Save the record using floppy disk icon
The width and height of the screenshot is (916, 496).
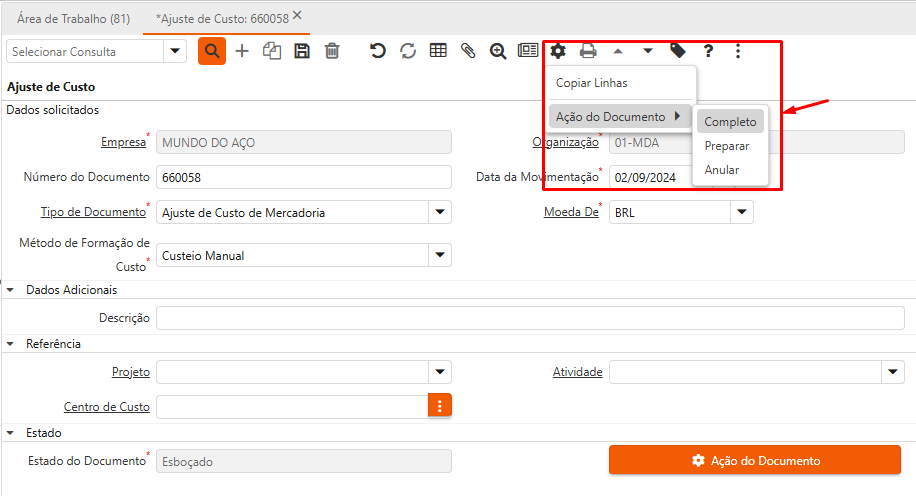tap(301, 51)
